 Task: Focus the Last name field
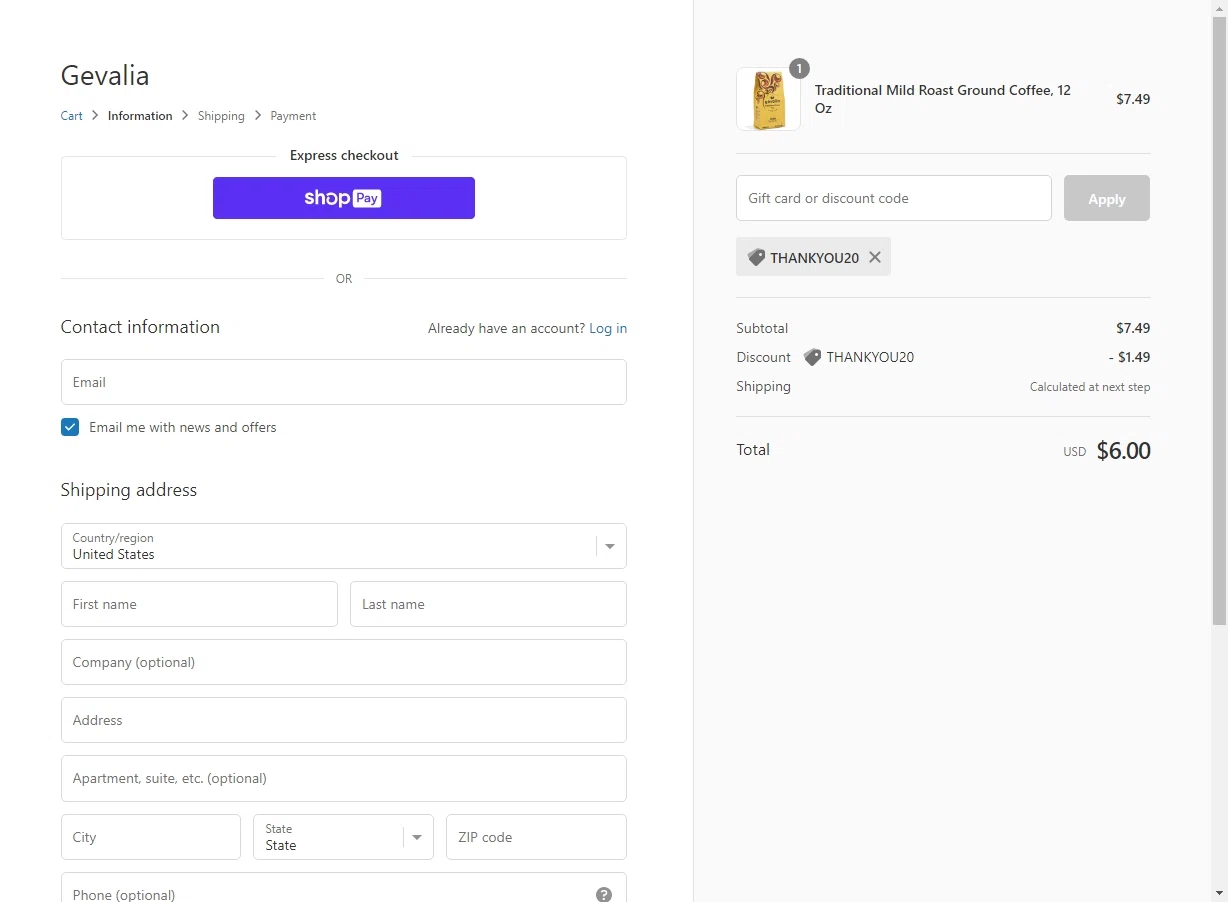[488, 604]
